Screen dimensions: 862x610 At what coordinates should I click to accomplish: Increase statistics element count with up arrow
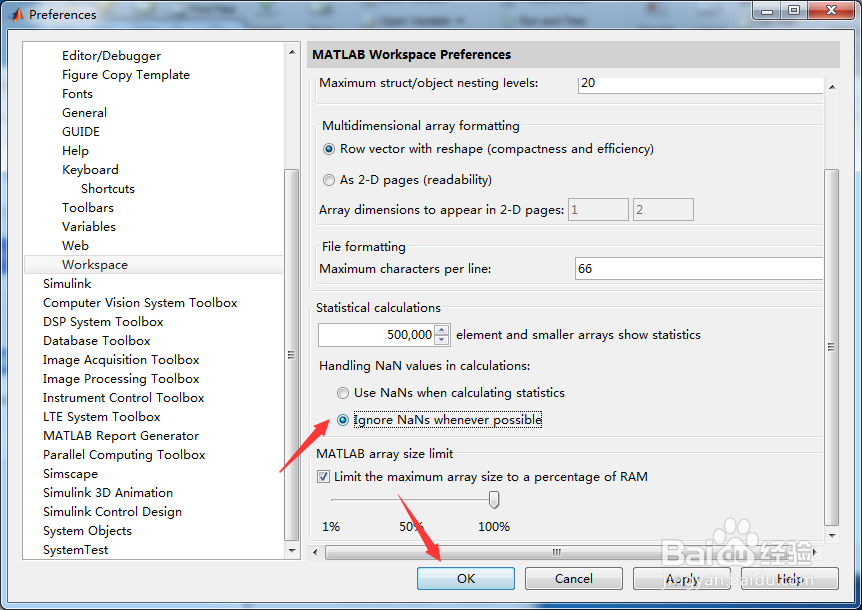point(442,330)
